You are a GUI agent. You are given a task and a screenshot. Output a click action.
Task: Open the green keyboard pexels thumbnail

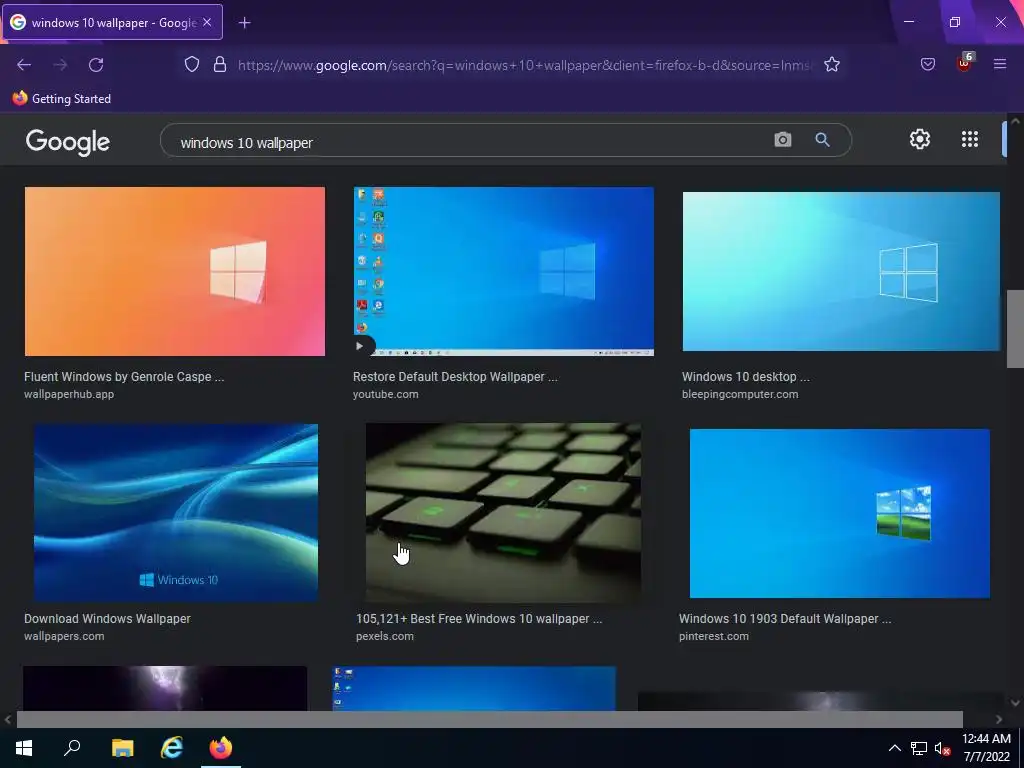pyautogui.click(x=504, y=513)
